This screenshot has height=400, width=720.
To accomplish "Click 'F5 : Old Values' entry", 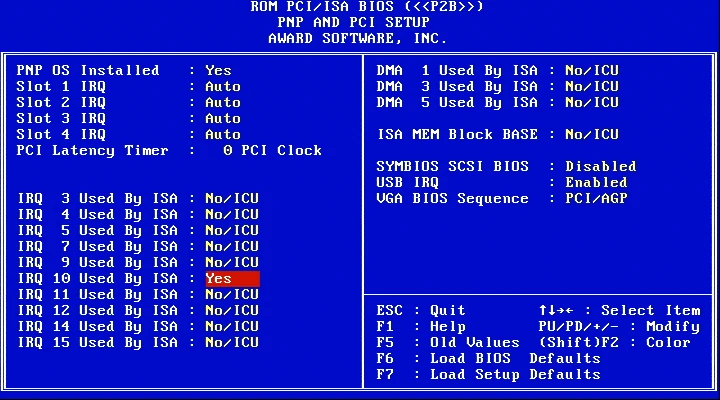I will 448,343.
